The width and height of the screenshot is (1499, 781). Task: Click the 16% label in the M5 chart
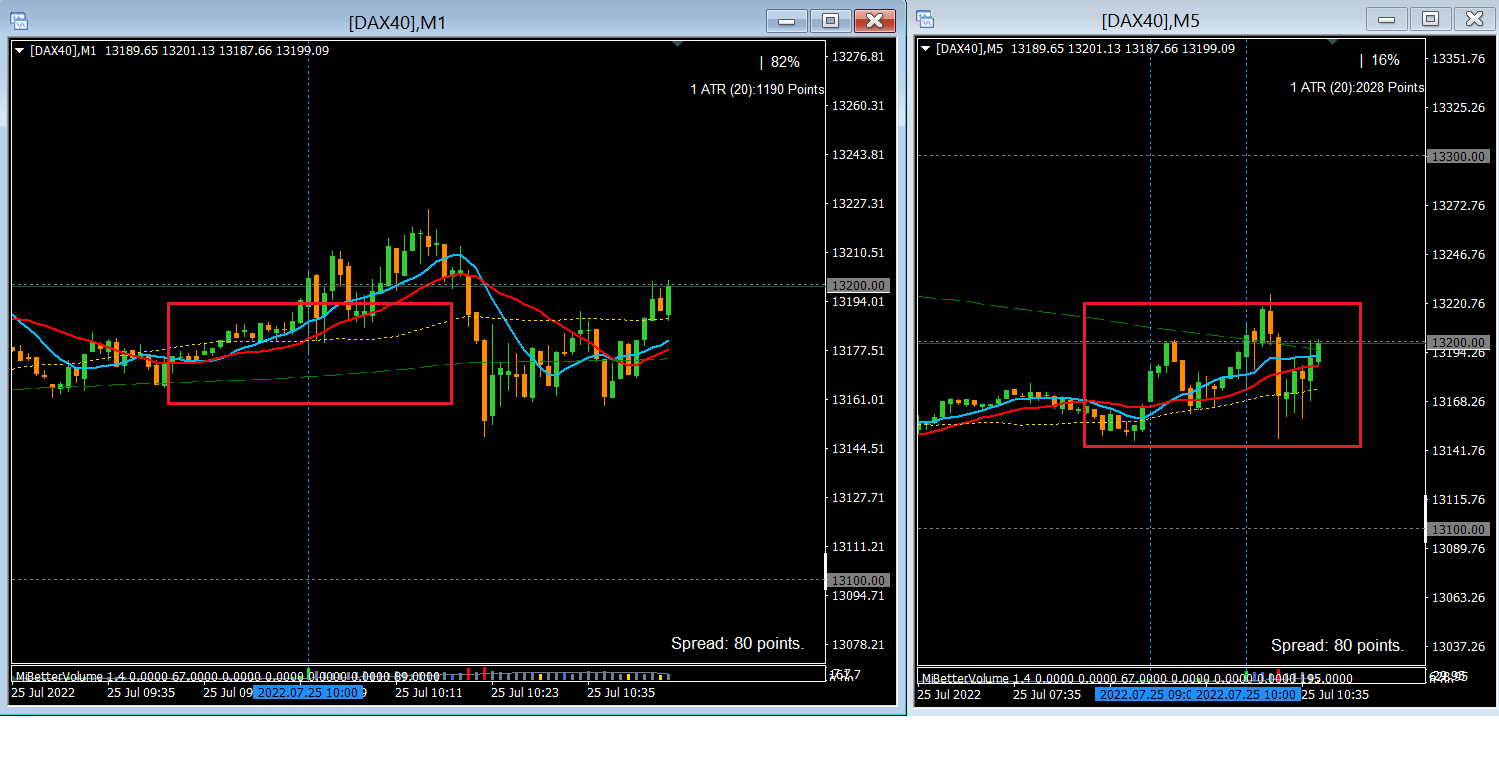(1385, 60)
